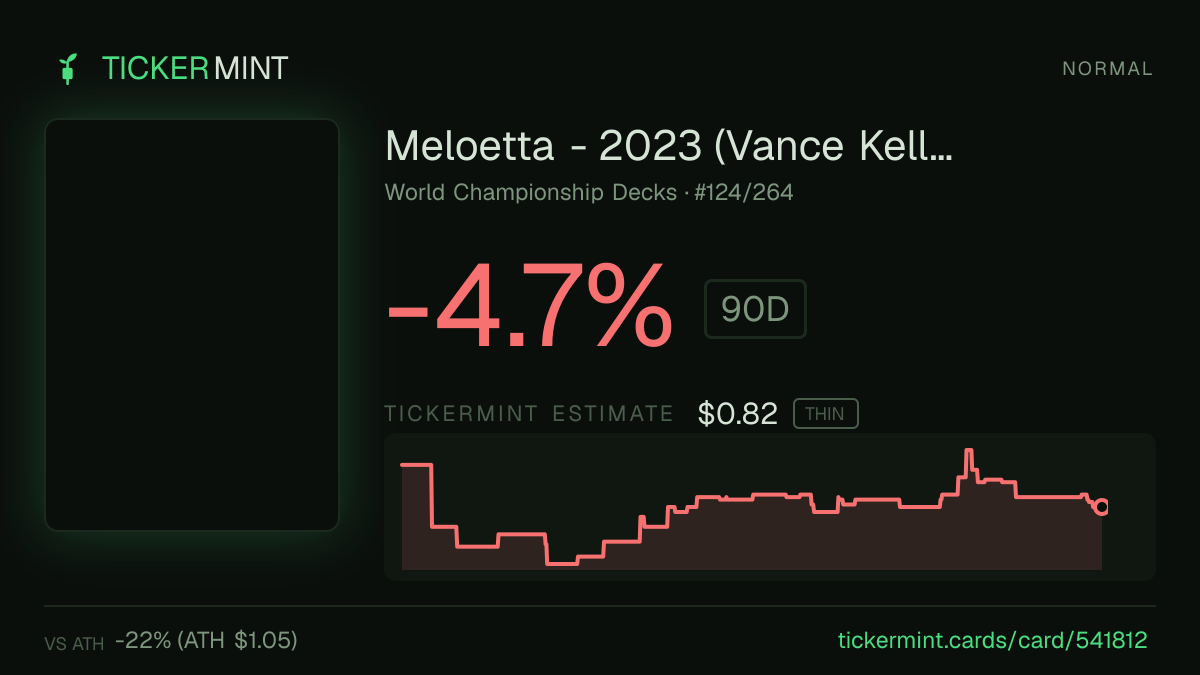This screenshot has height=675, width=1200.
Task: Click the -22% (ATH $1.05) value
Action: 206,640
